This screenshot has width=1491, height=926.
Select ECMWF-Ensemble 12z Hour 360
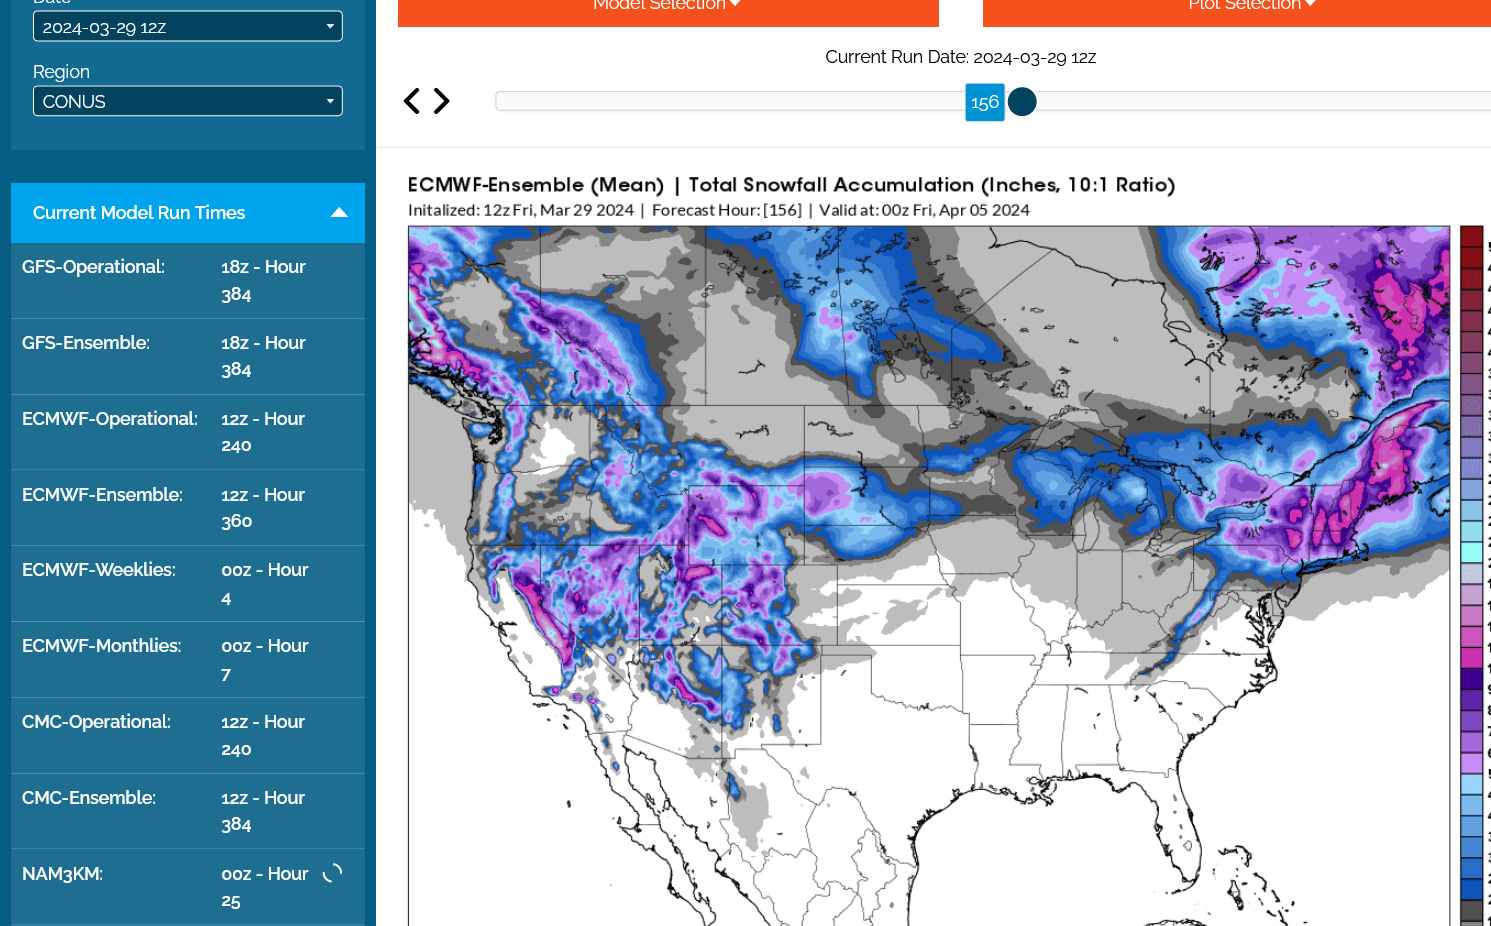point(188,508)
